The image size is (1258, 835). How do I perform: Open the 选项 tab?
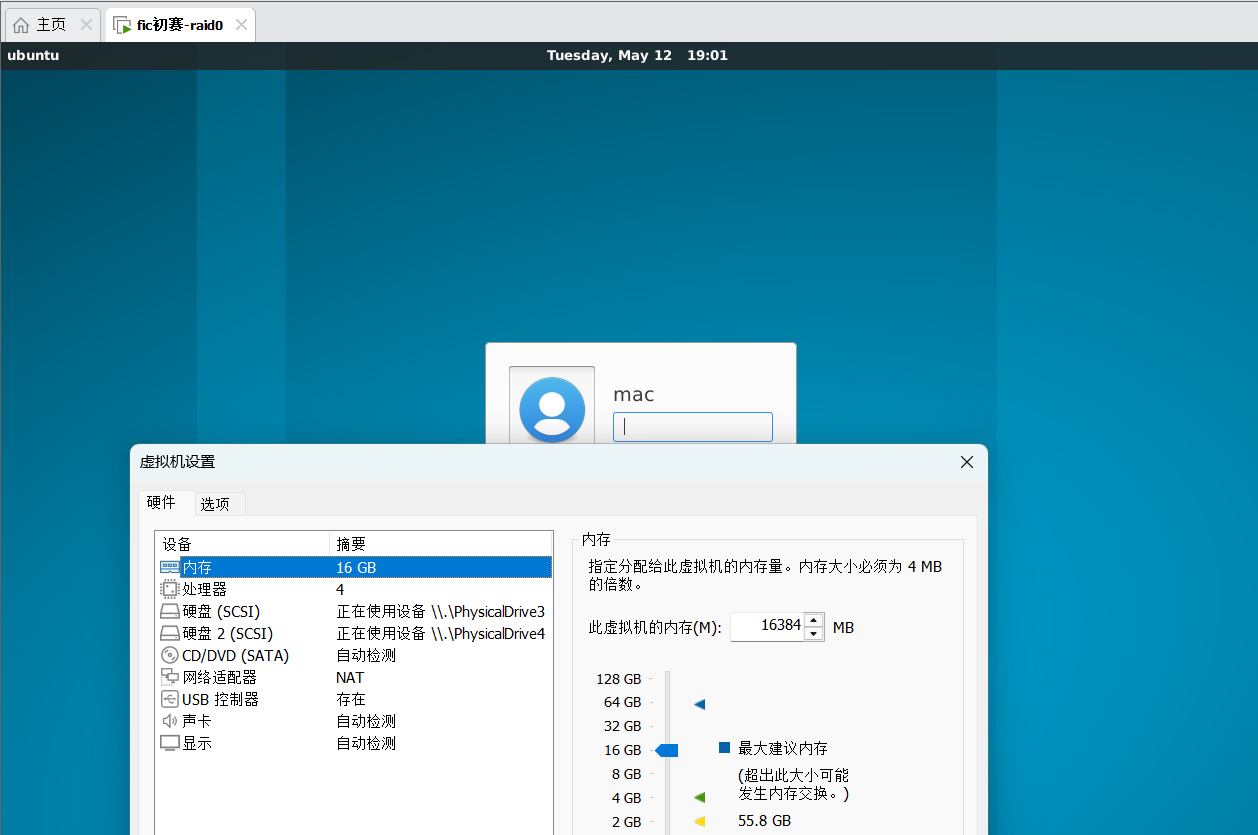(x=215, y=504)
